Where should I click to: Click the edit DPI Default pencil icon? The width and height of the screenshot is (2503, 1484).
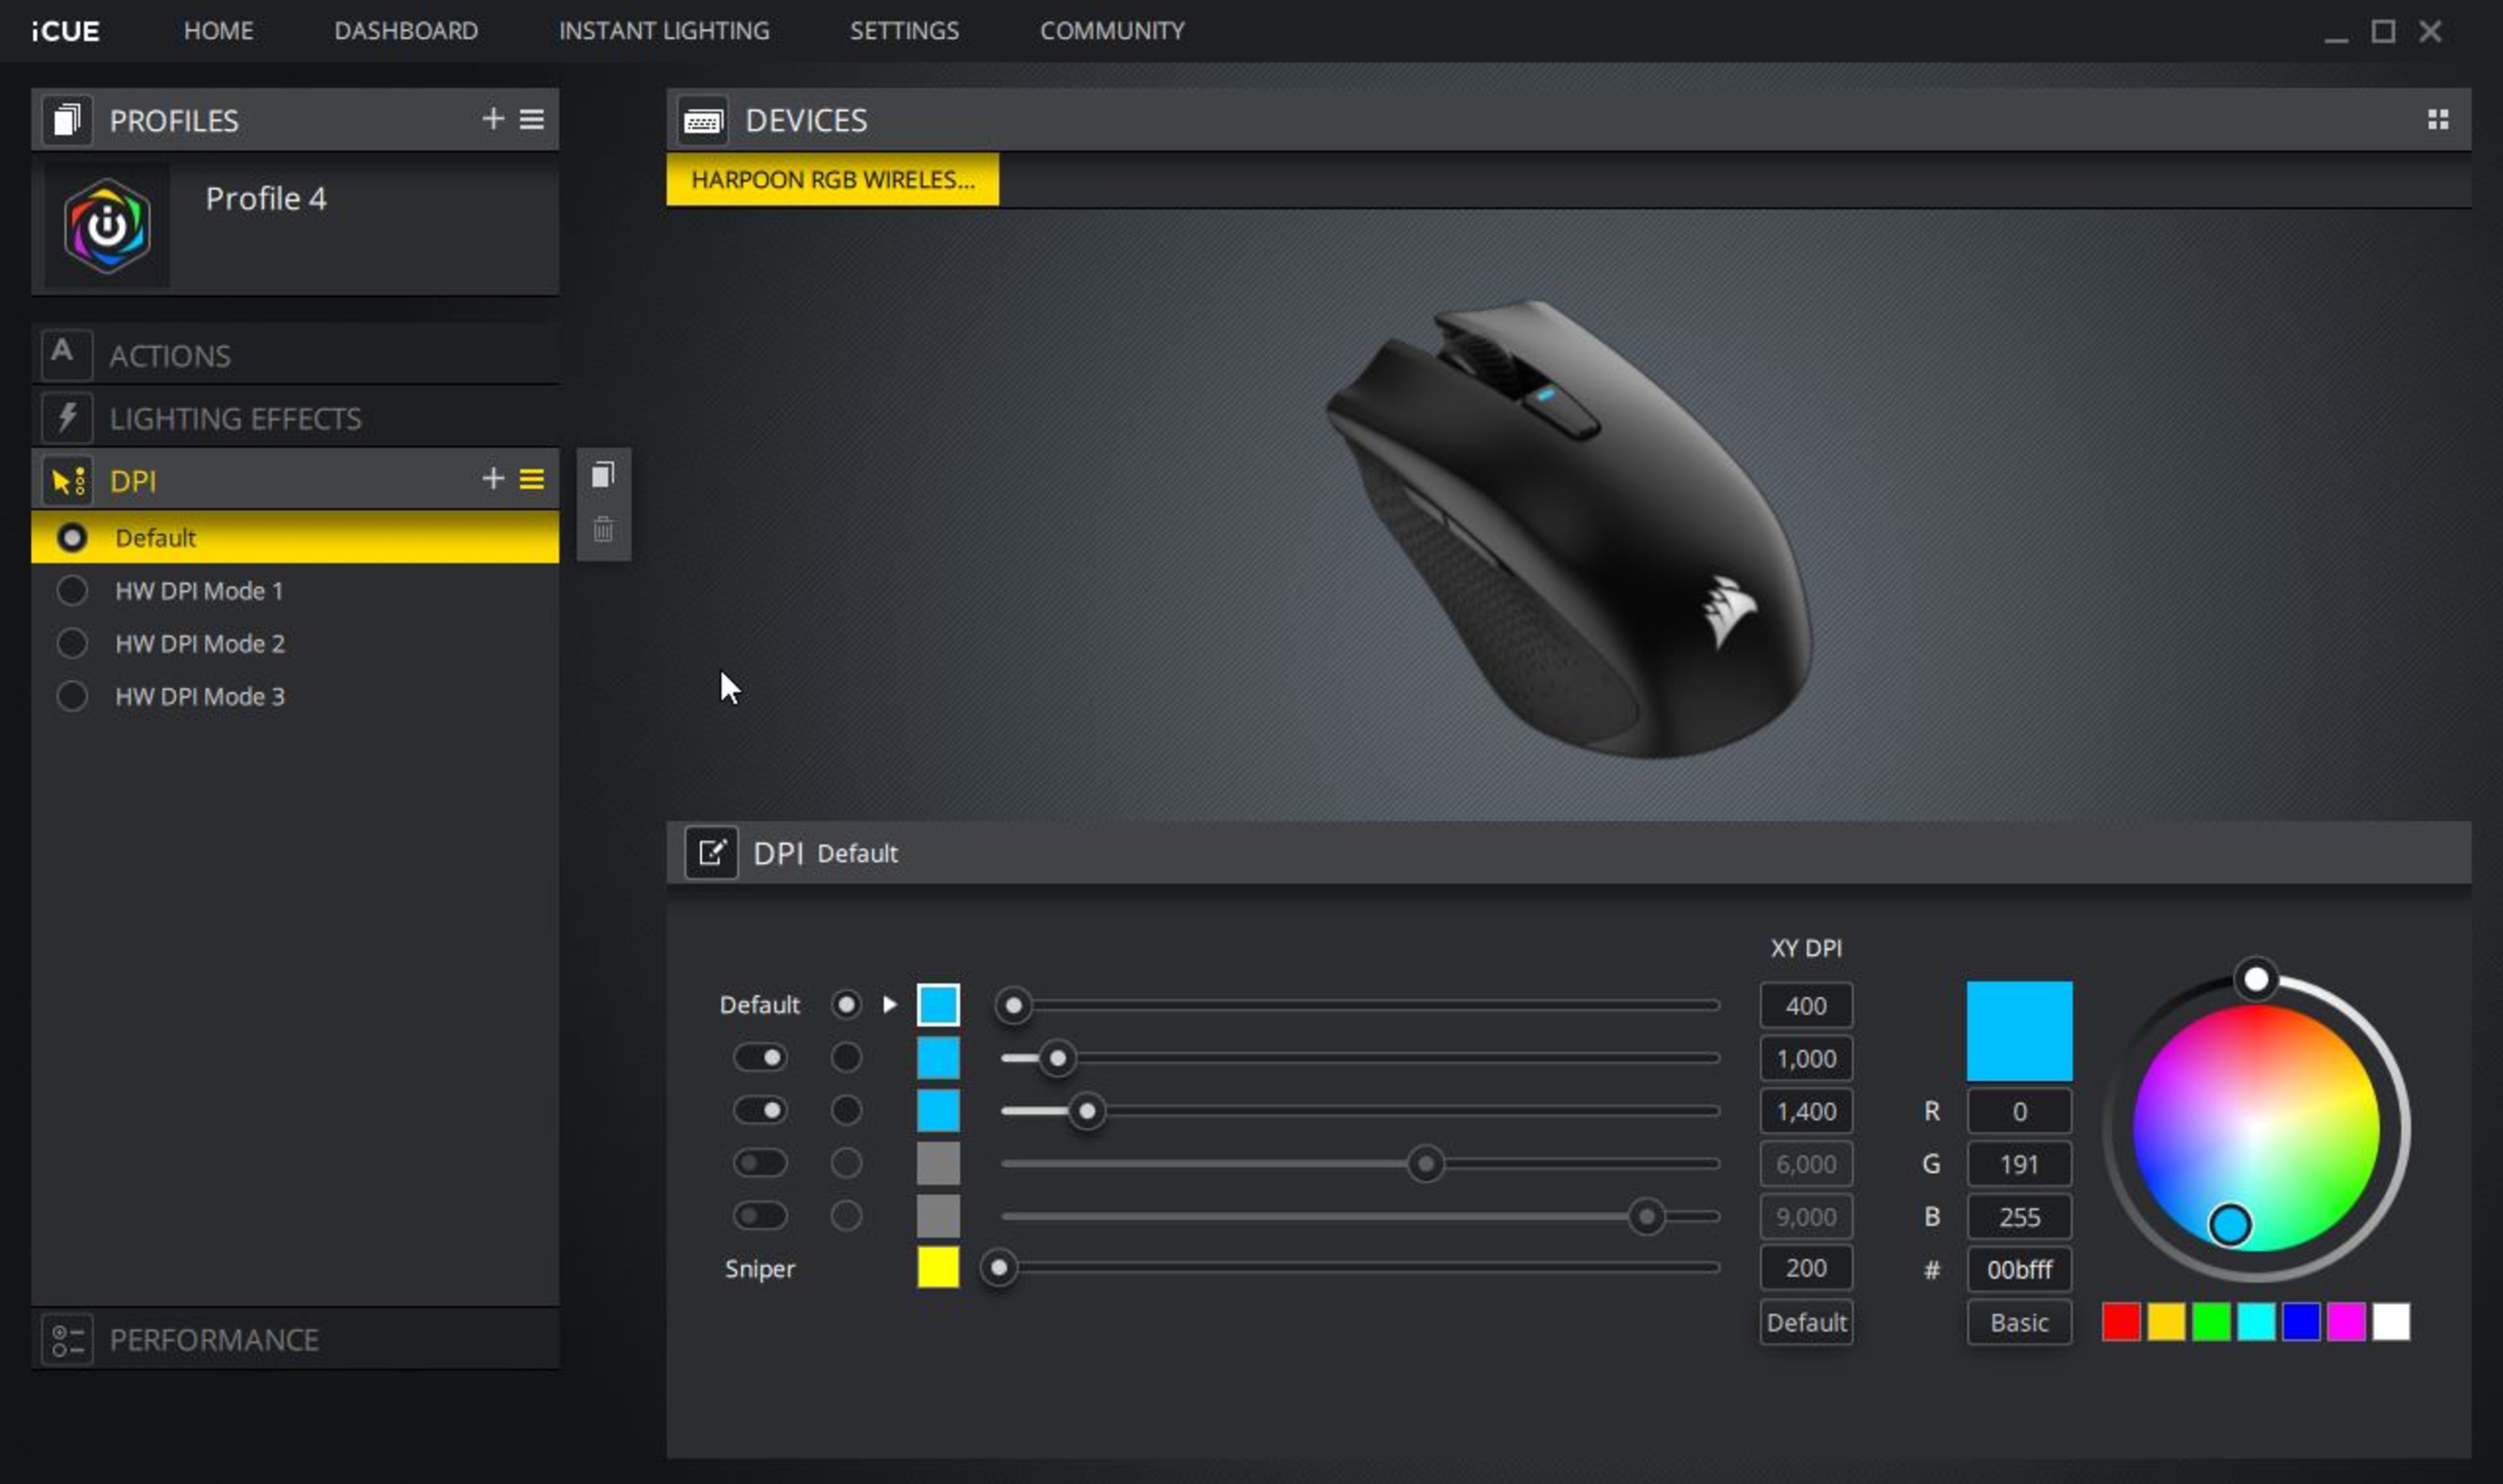[712, 853]
